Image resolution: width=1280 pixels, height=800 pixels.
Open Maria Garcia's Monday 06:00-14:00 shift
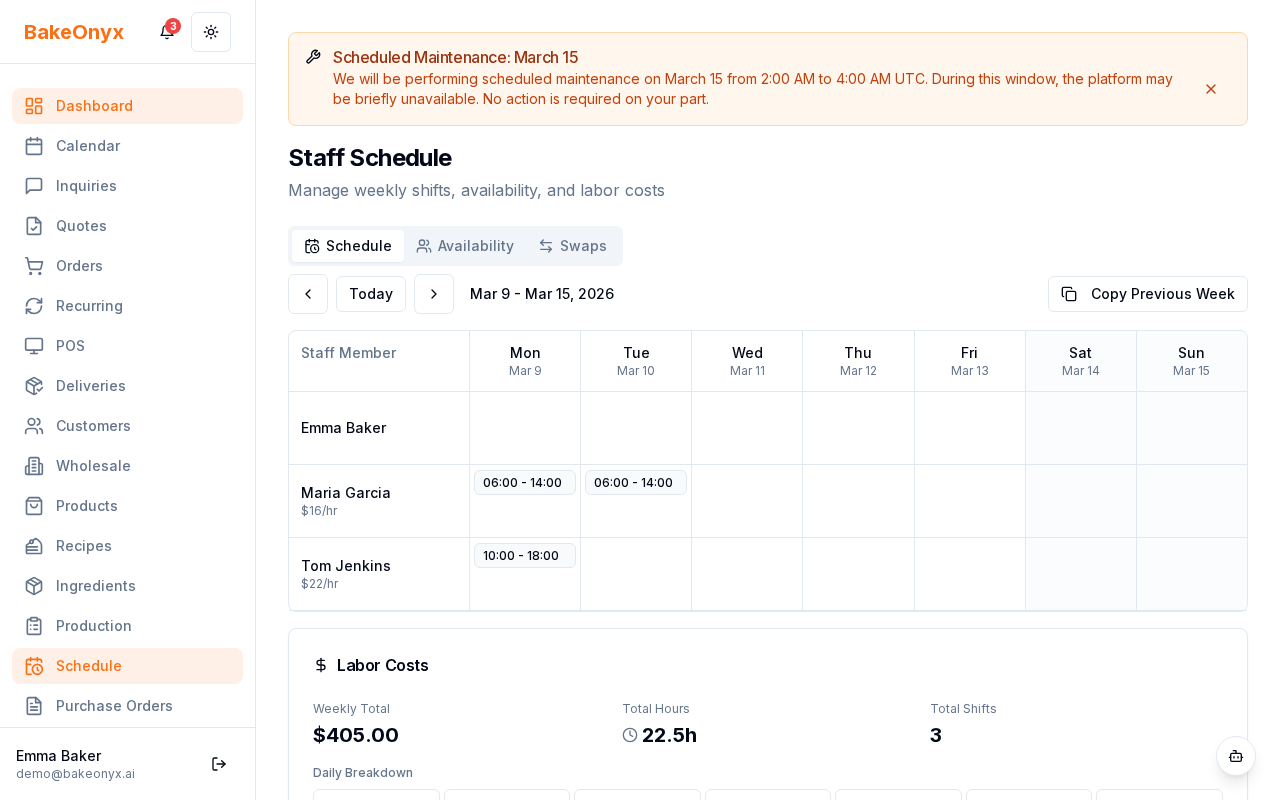[x=524, y=482]
